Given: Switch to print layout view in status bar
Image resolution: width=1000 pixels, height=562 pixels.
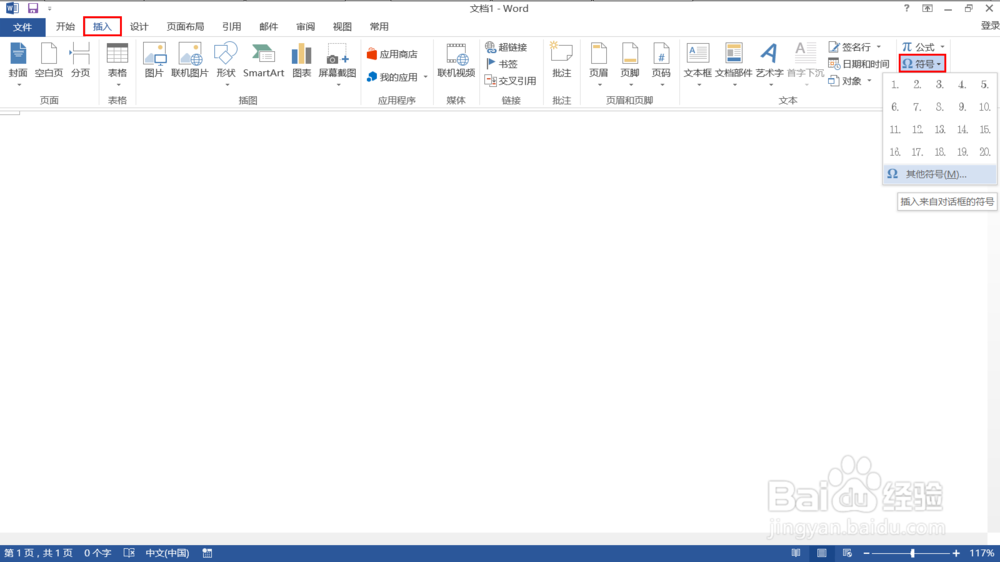Looking at the screenshot, I should click(821, 553).
